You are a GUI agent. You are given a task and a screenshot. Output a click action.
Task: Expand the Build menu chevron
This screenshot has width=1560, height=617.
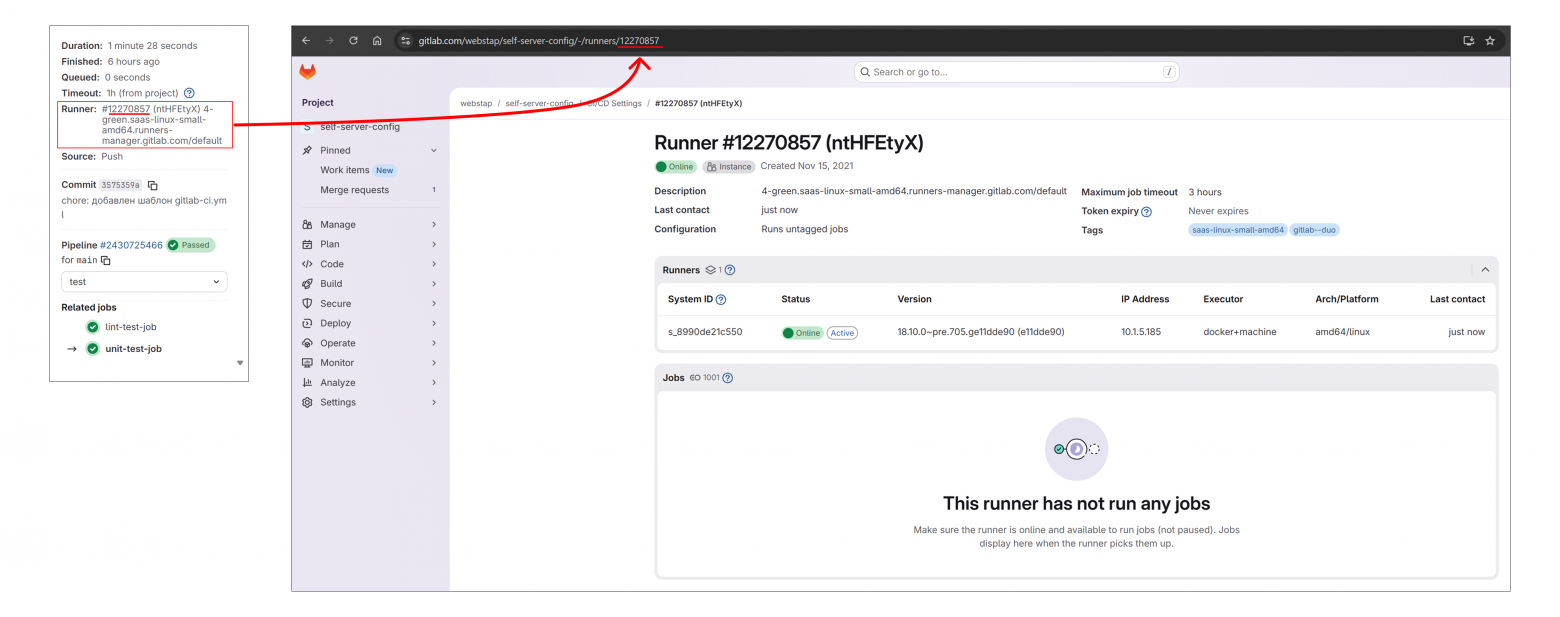click(434, 284)
